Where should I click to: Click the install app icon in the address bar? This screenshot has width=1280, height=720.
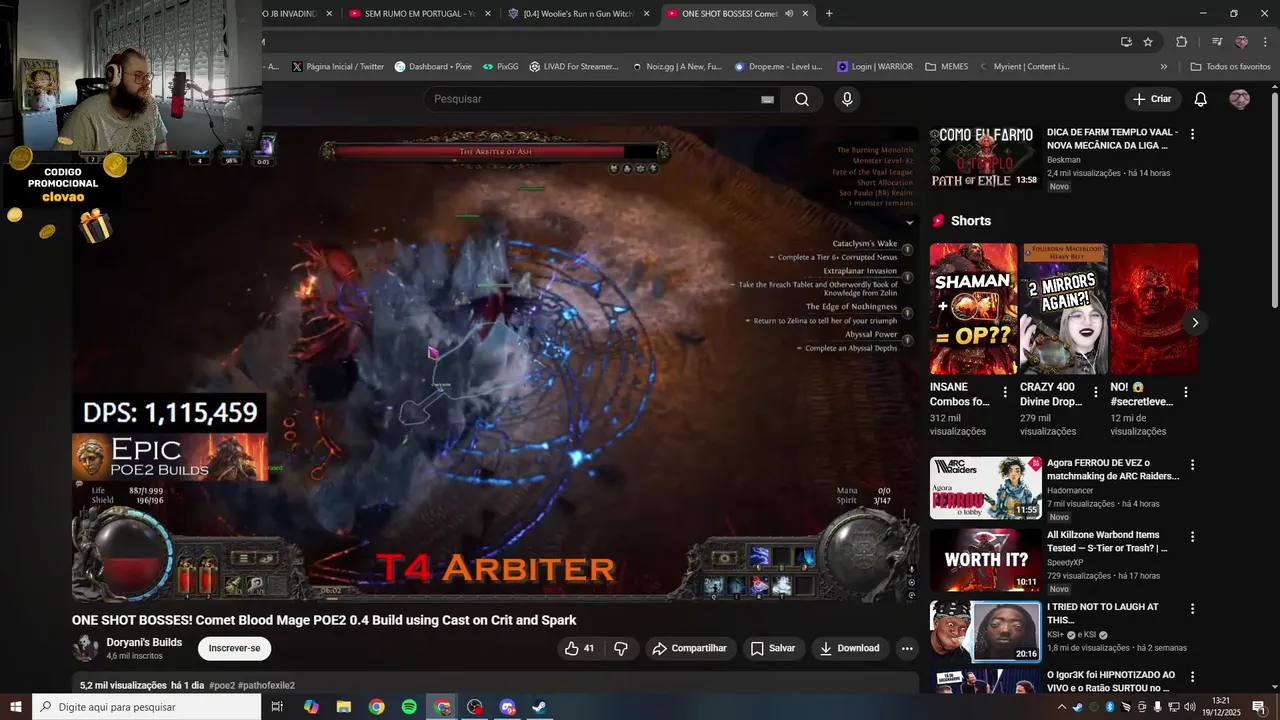[1126, 42]
